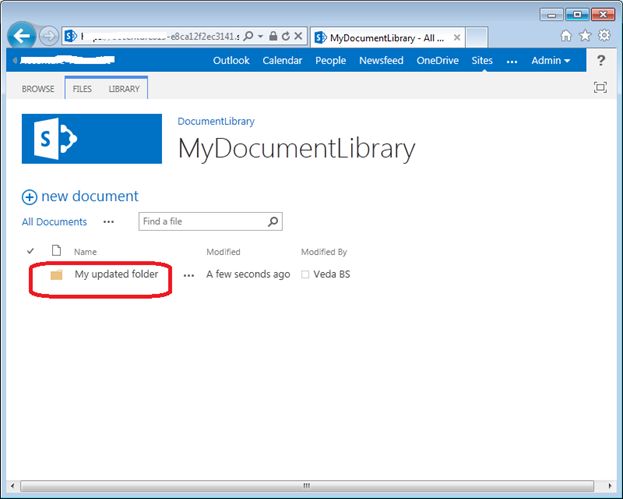Switch to the FILES ribbon tab
Viewport: 623px width, 499px height.
[82, 89]
